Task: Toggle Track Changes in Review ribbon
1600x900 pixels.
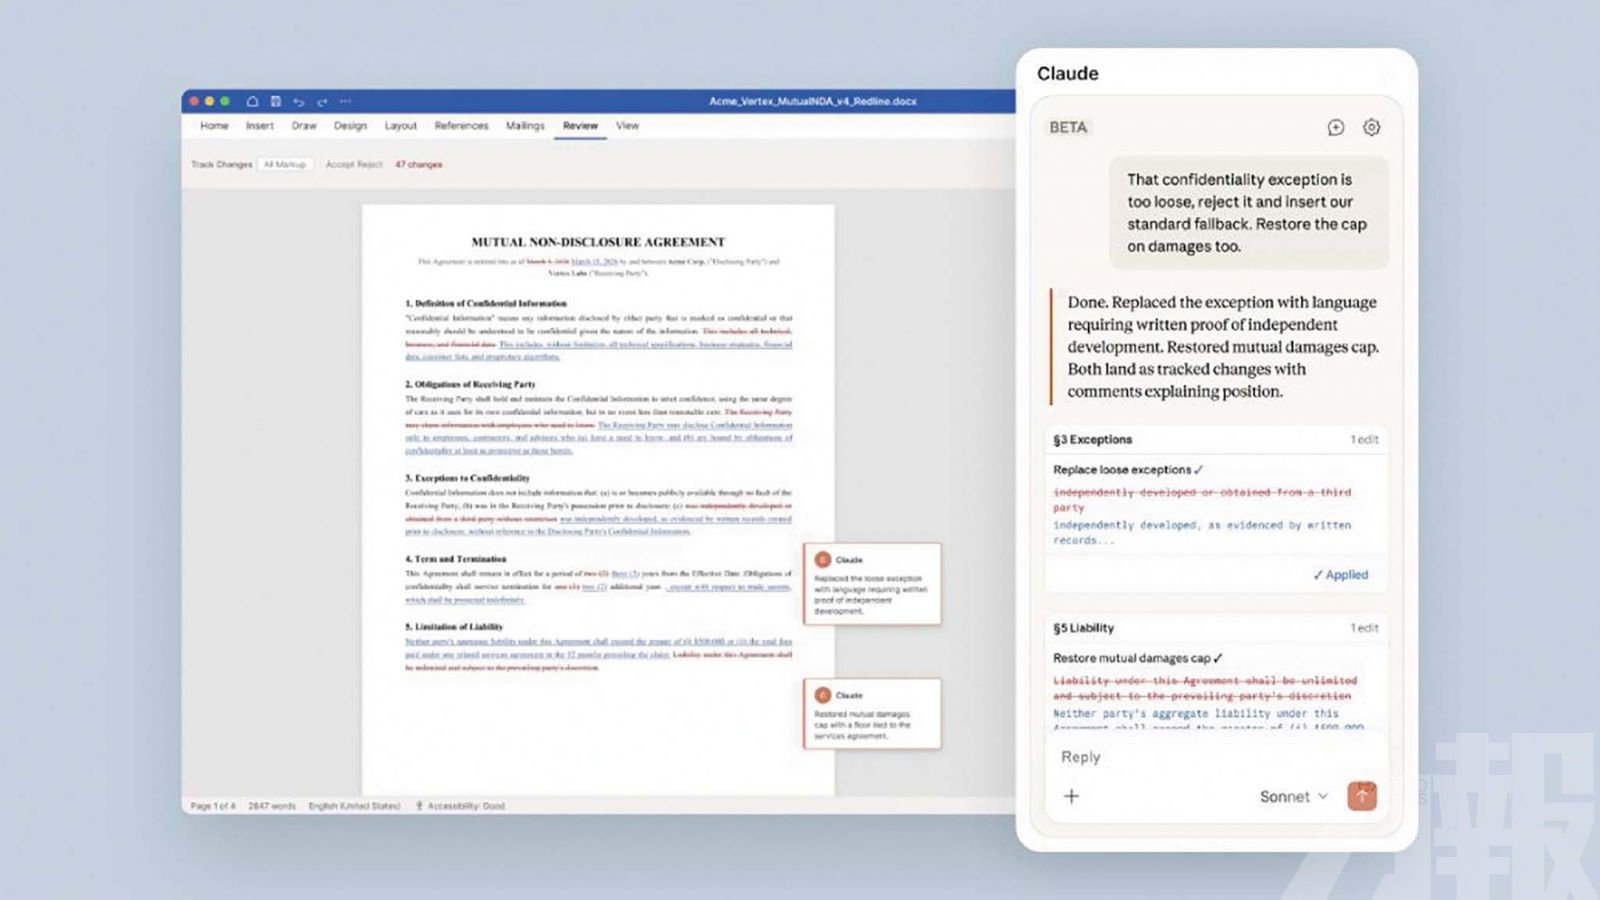Action: point(221,164)
